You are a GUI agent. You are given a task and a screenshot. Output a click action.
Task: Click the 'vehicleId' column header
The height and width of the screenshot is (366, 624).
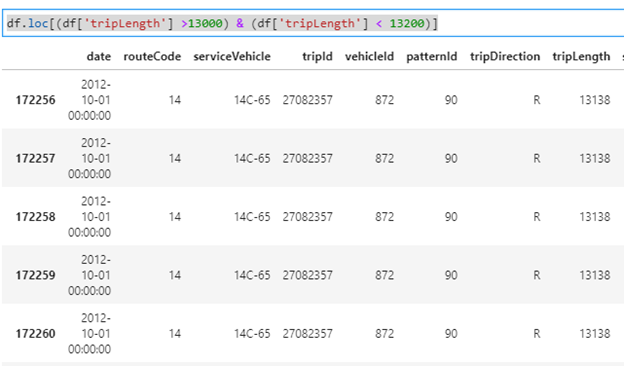[x=369, y=56]
